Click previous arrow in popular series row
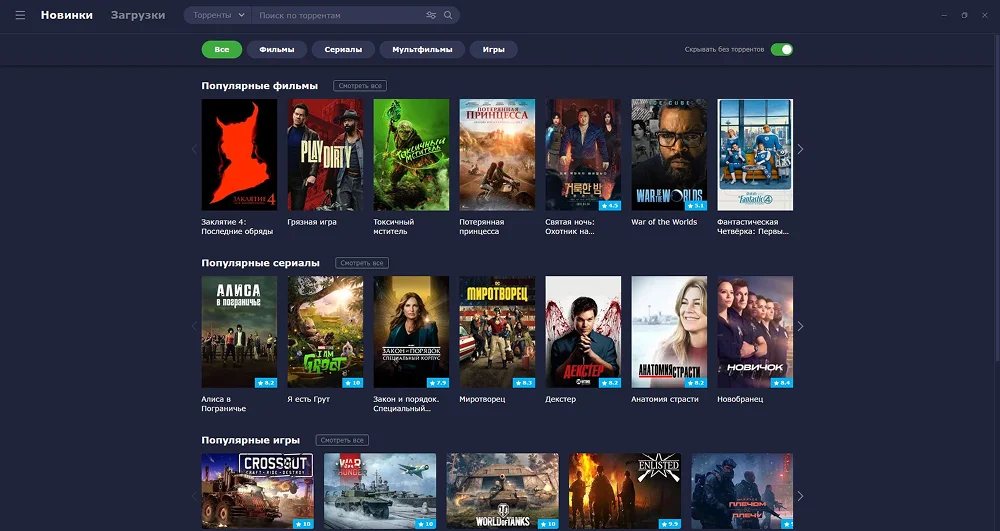The width and height of the screenshot is (1000, 531). [x=194, y=326]
